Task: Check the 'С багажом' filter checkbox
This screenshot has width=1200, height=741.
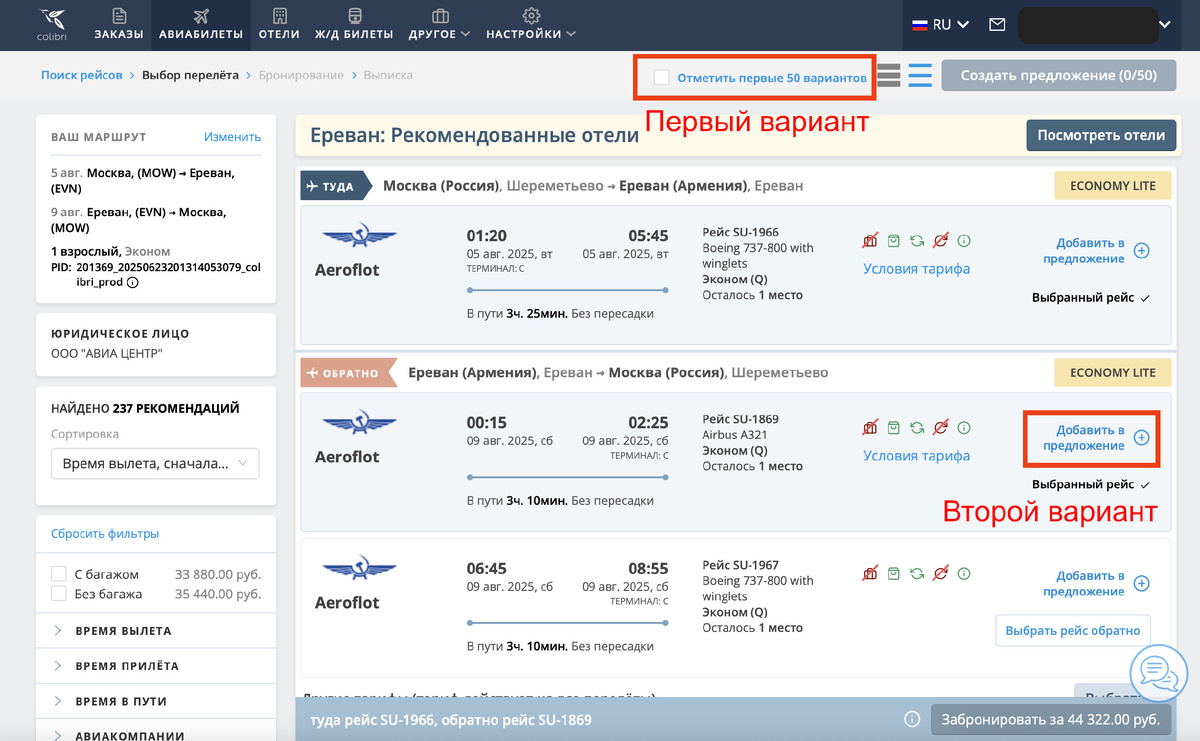Action: [x=58, y=573]
